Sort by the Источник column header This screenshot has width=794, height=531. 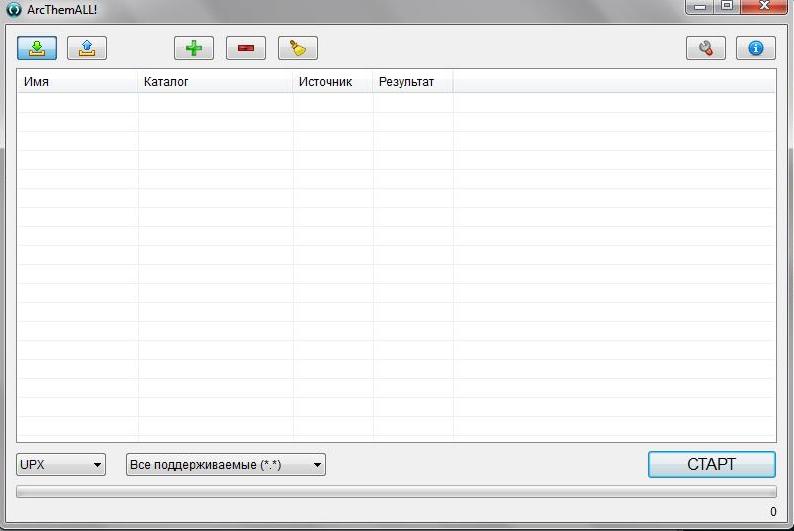(333, 81)
